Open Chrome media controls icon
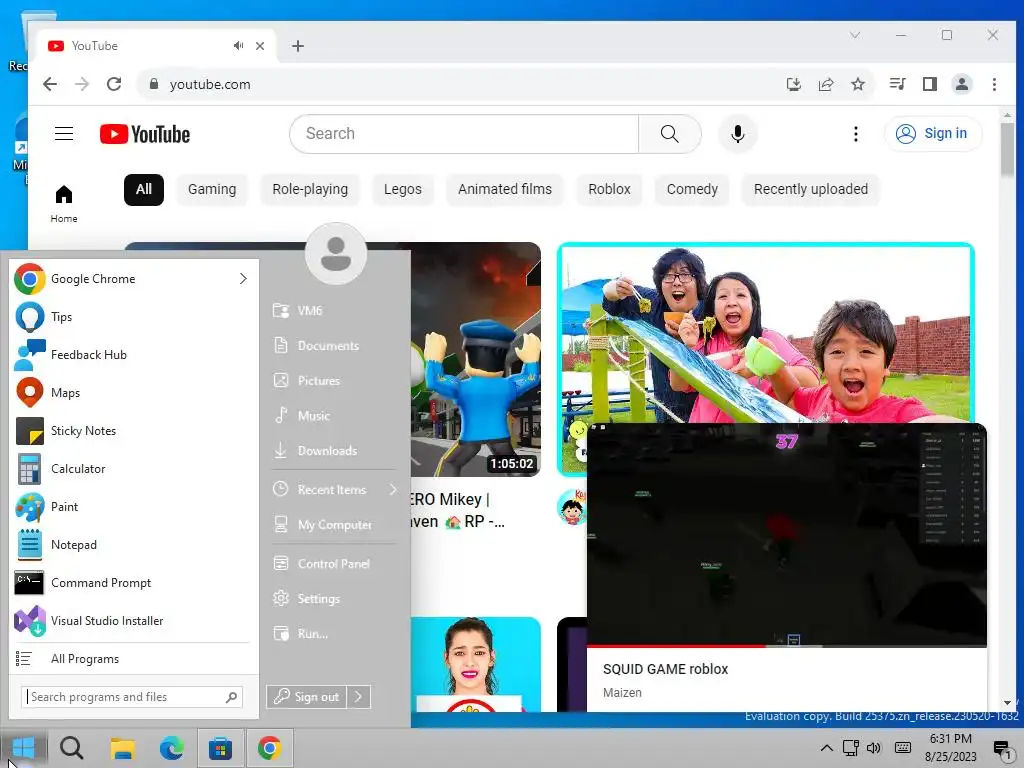Image resolution: width=1024 pixels, height=768 pixels. pos(897,84)
